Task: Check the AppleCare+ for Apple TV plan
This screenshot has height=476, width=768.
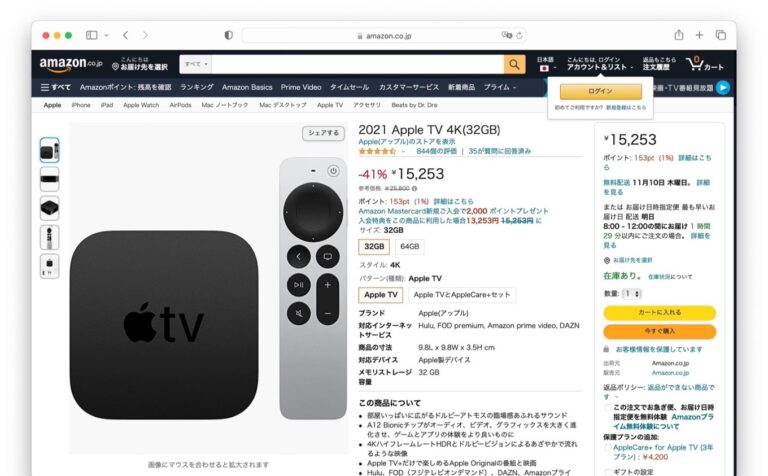Action: pos(608,448)
